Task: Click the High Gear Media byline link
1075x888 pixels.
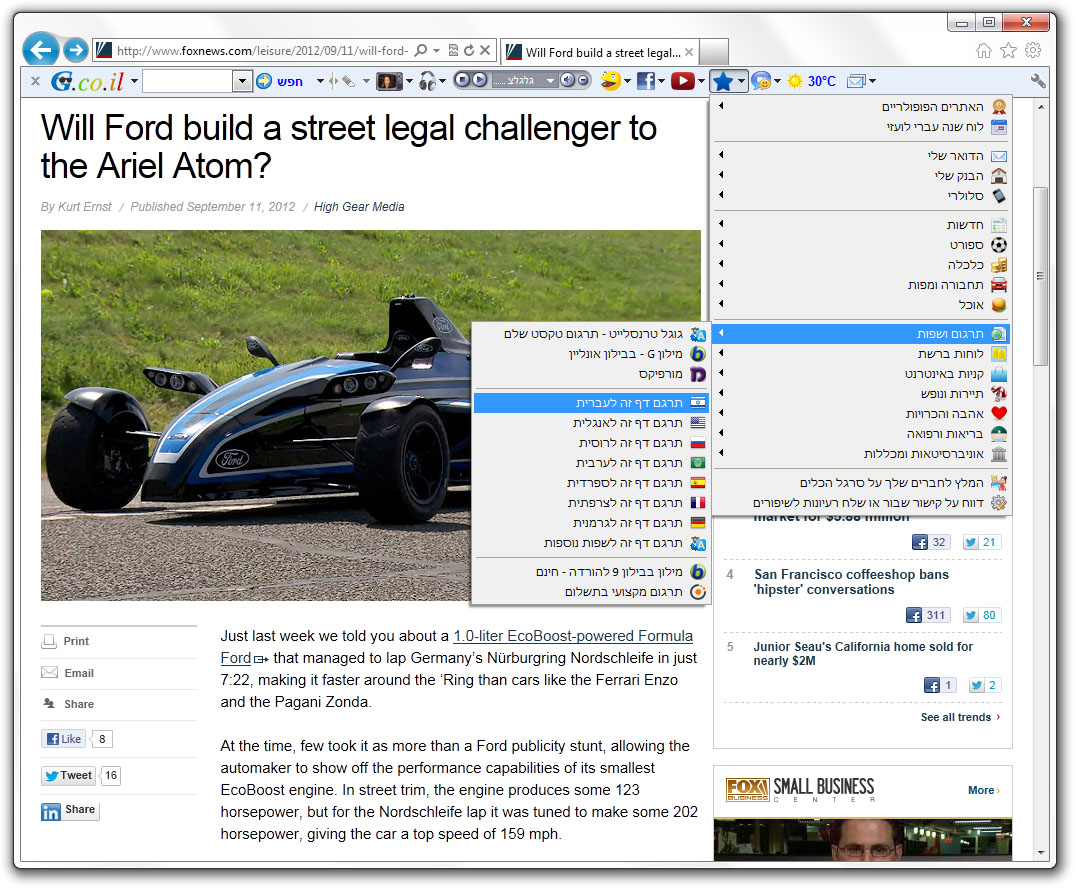Action: [359, 207]
